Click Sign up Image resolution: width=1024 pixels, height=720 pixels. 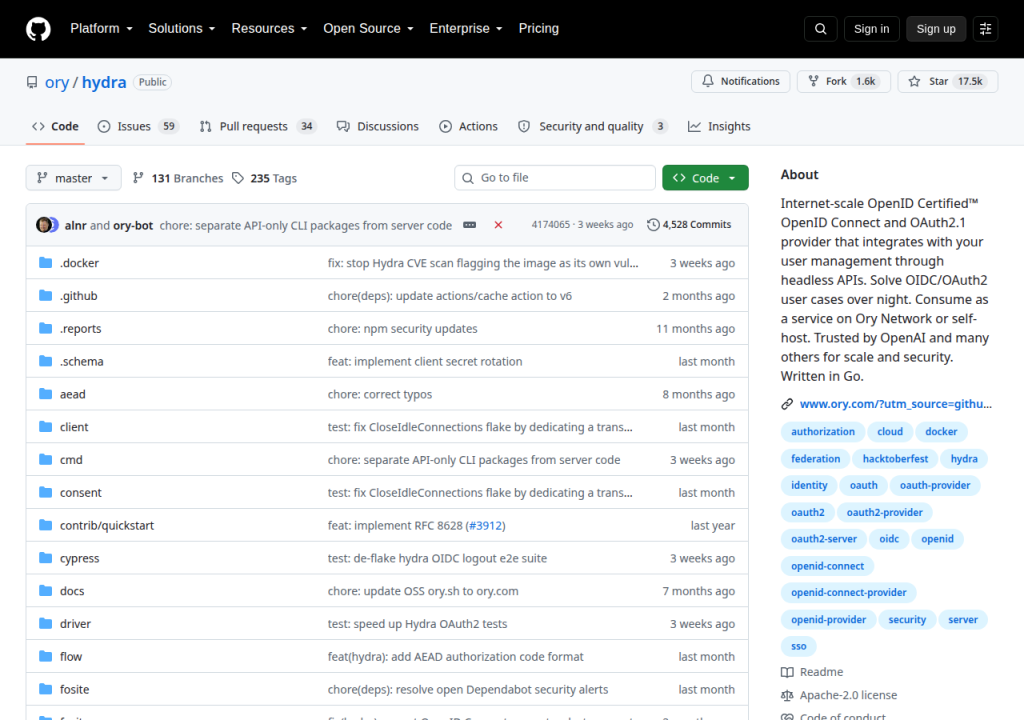[x=936, y=29]
